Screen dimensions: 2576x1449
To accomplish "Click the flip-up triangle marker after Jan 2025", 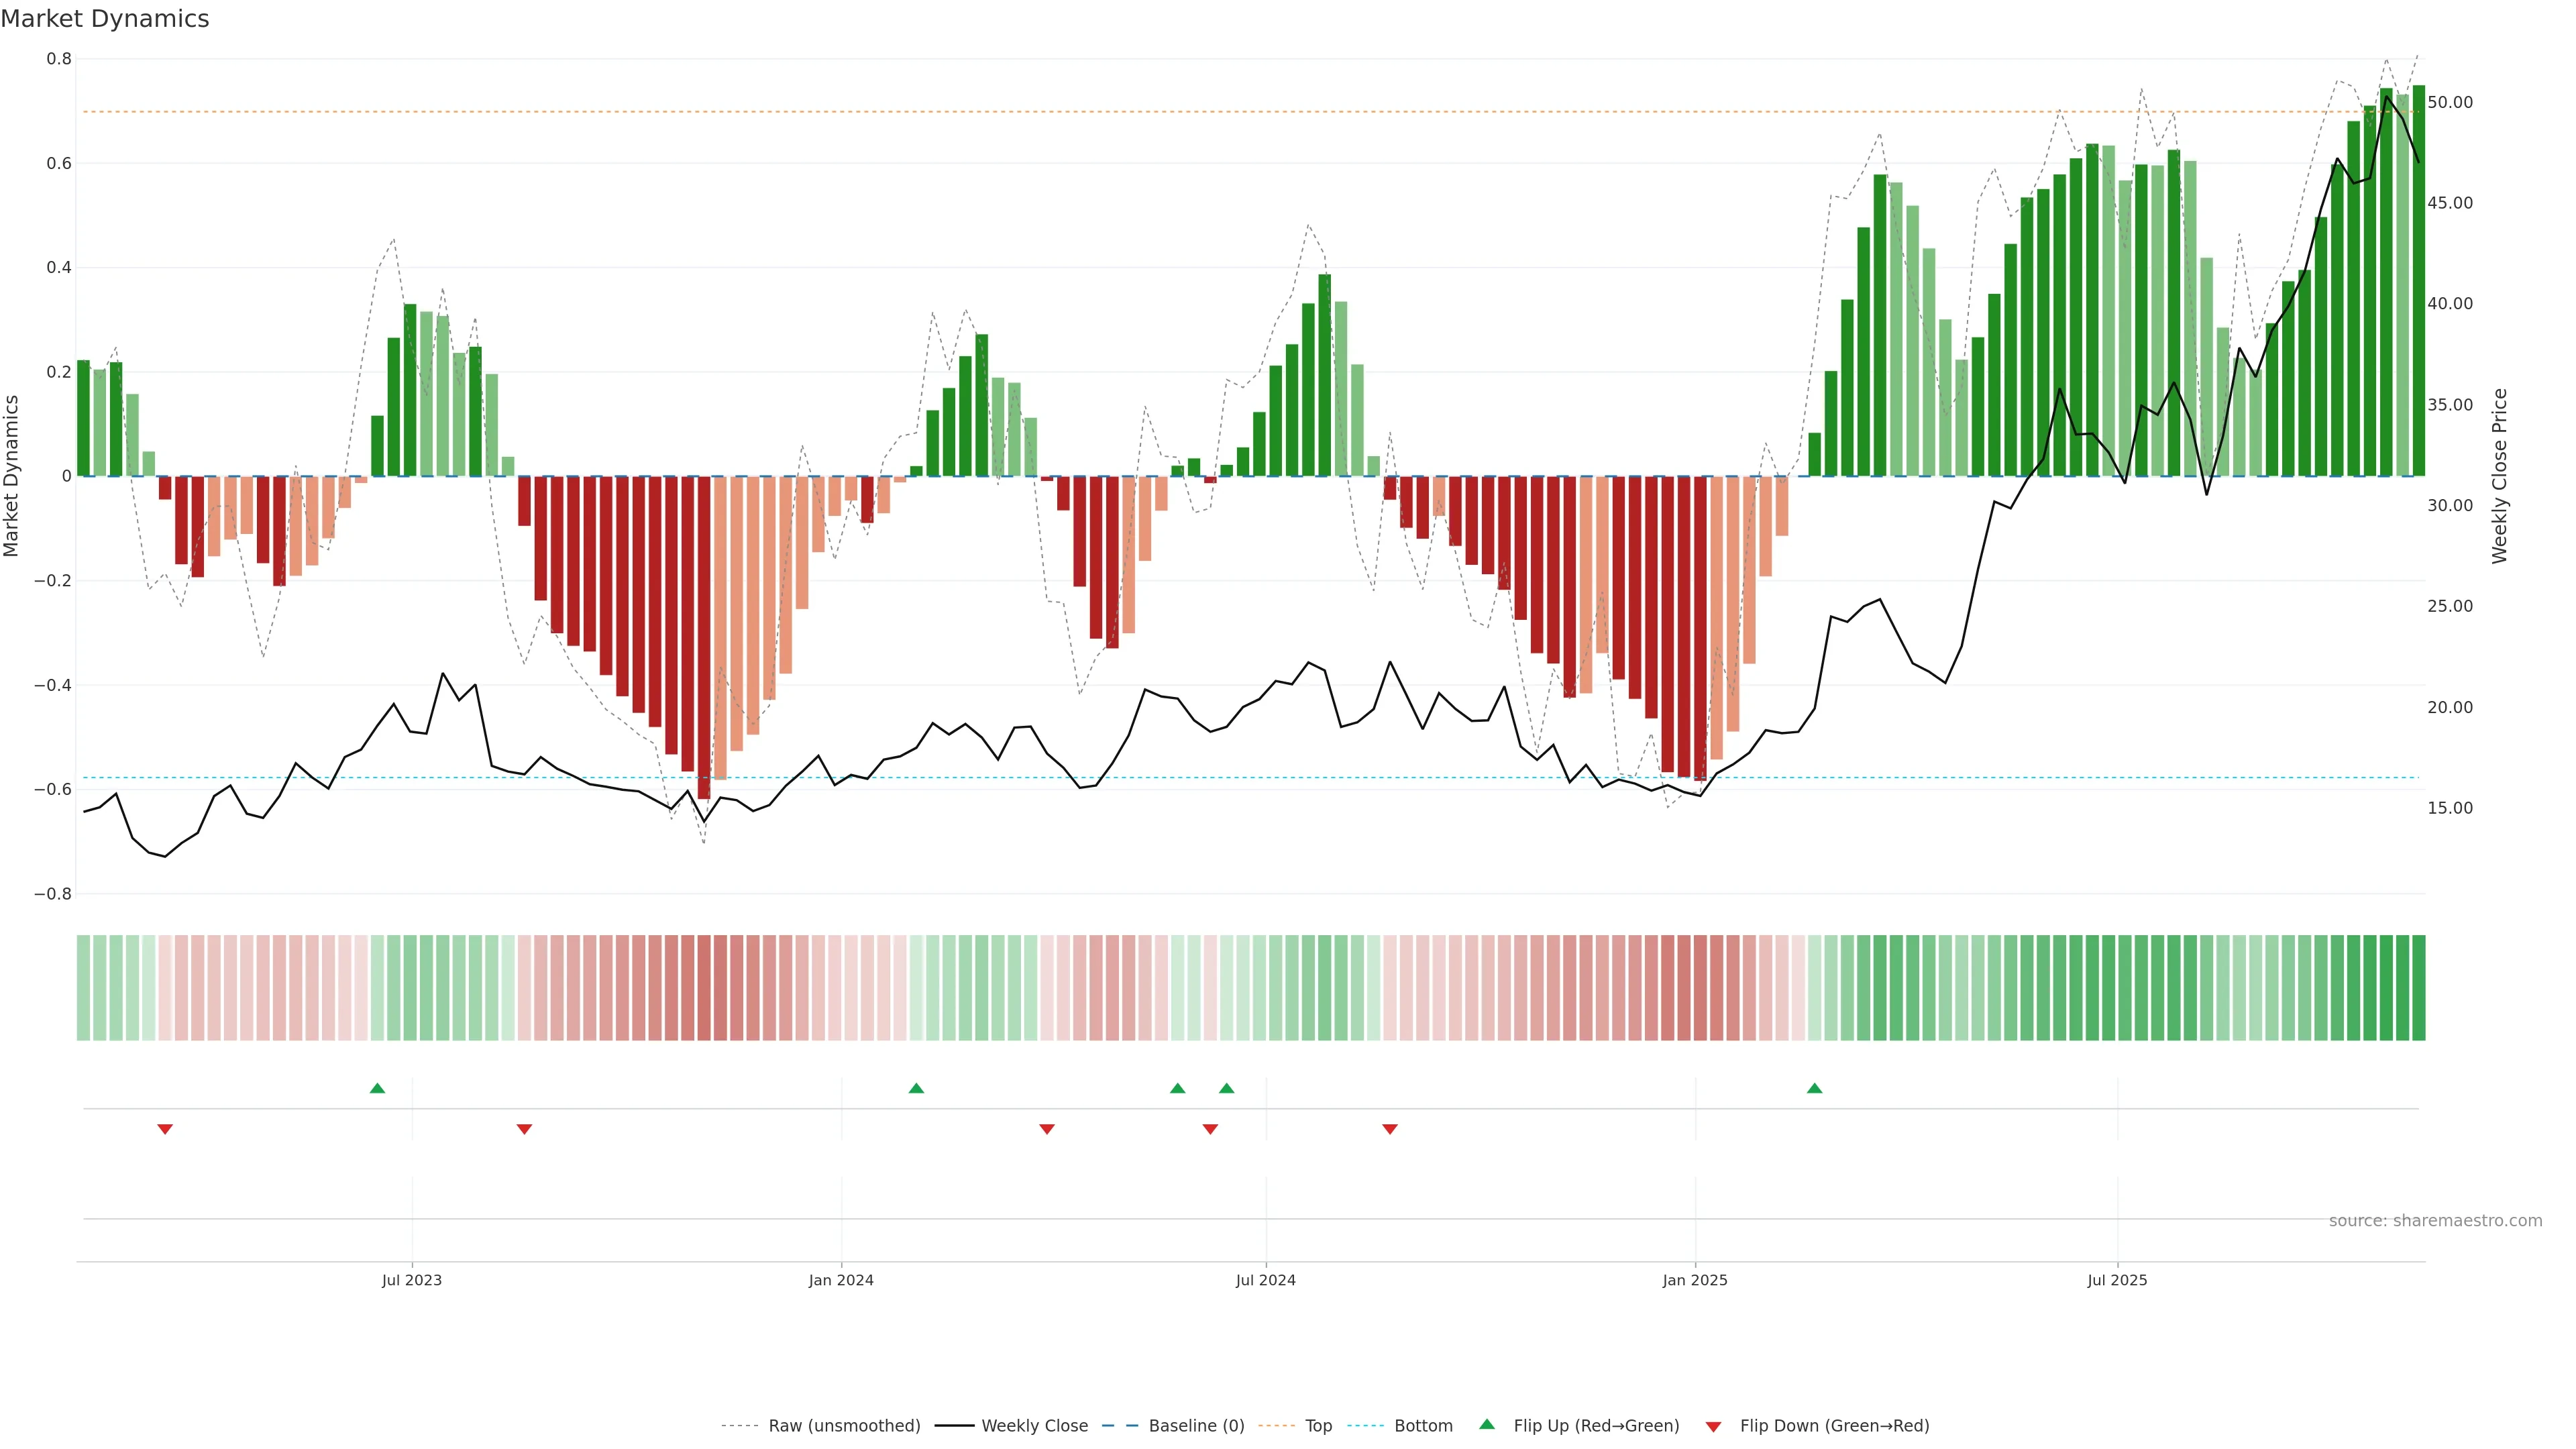I will tap(1814, 1088).
